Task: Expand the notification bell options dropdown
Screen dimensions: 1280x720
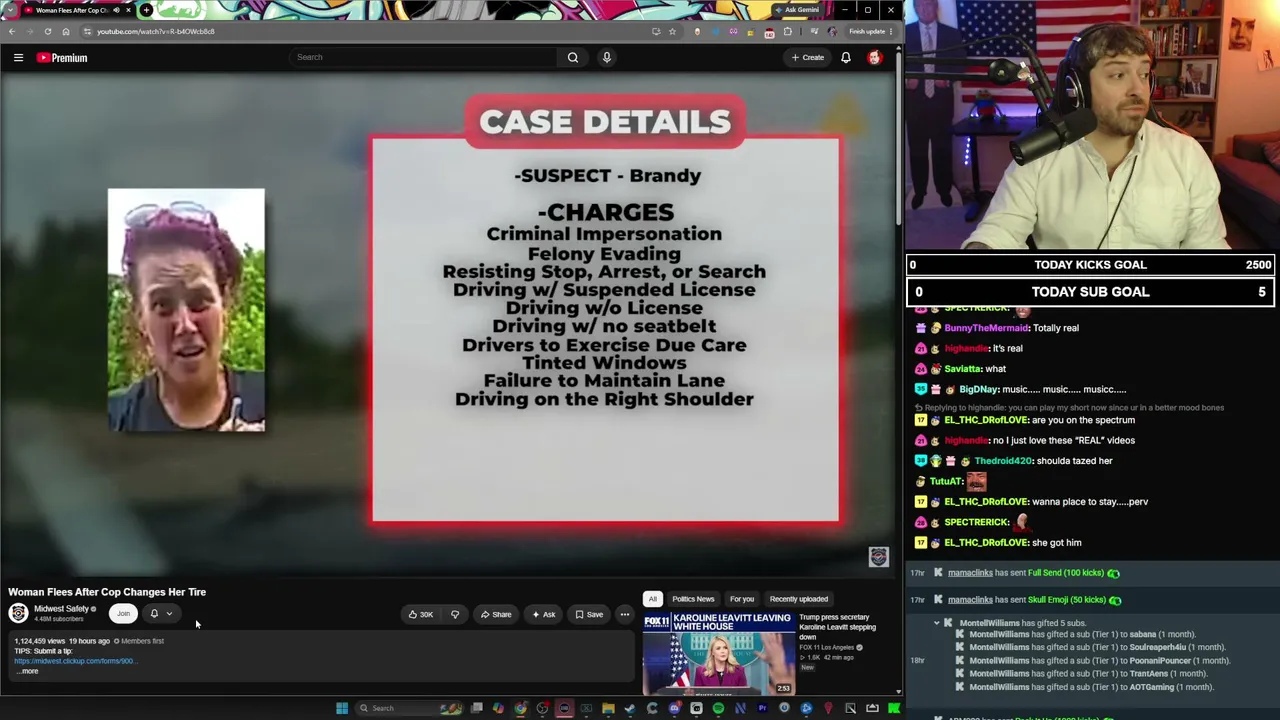Action: [x=169, y=614]
